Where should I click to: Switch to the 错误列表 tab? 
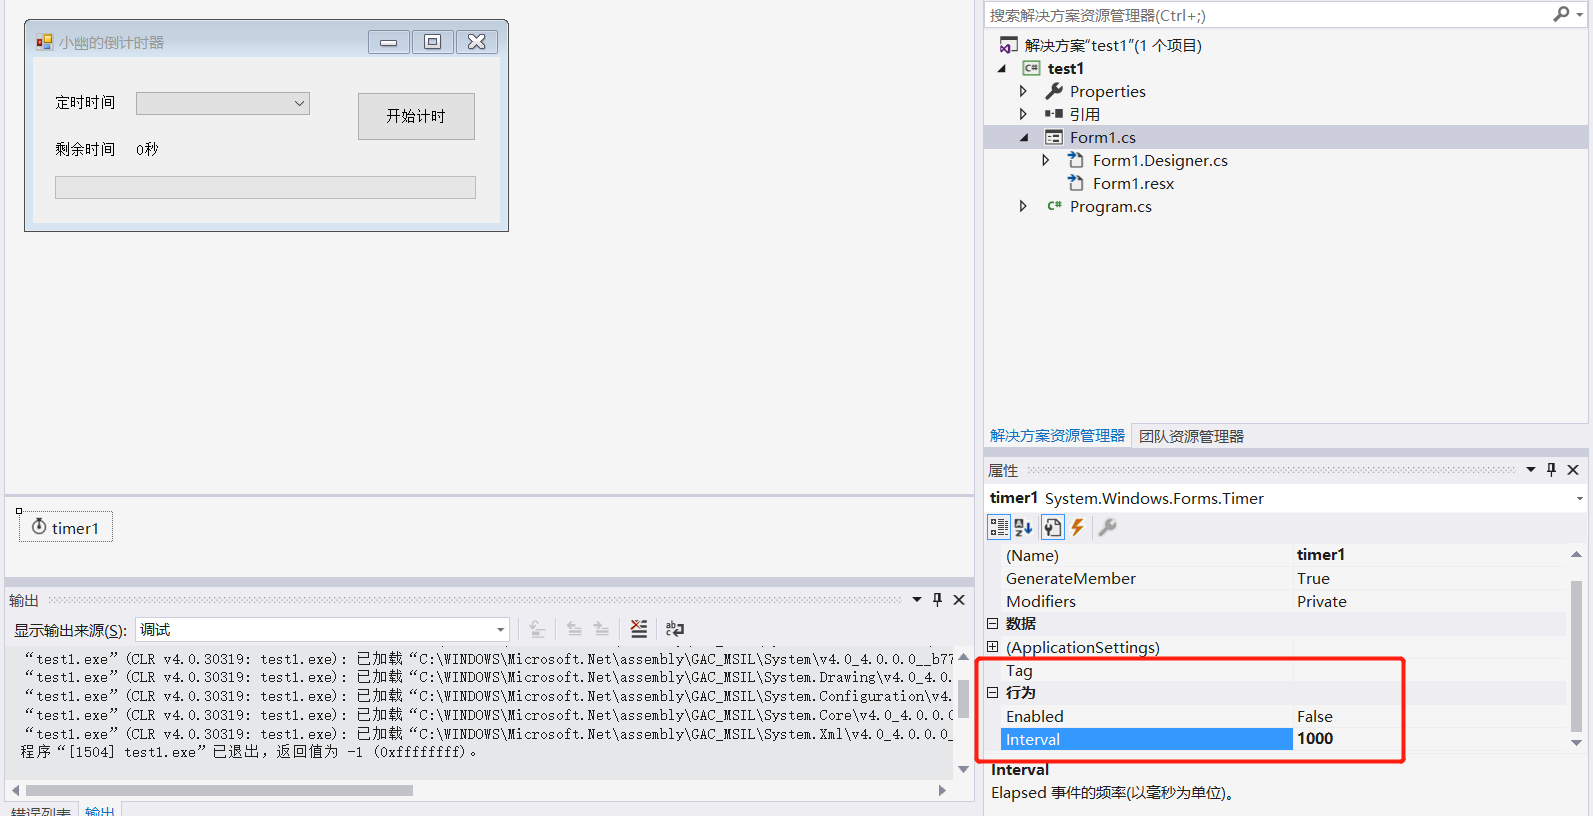40,811
